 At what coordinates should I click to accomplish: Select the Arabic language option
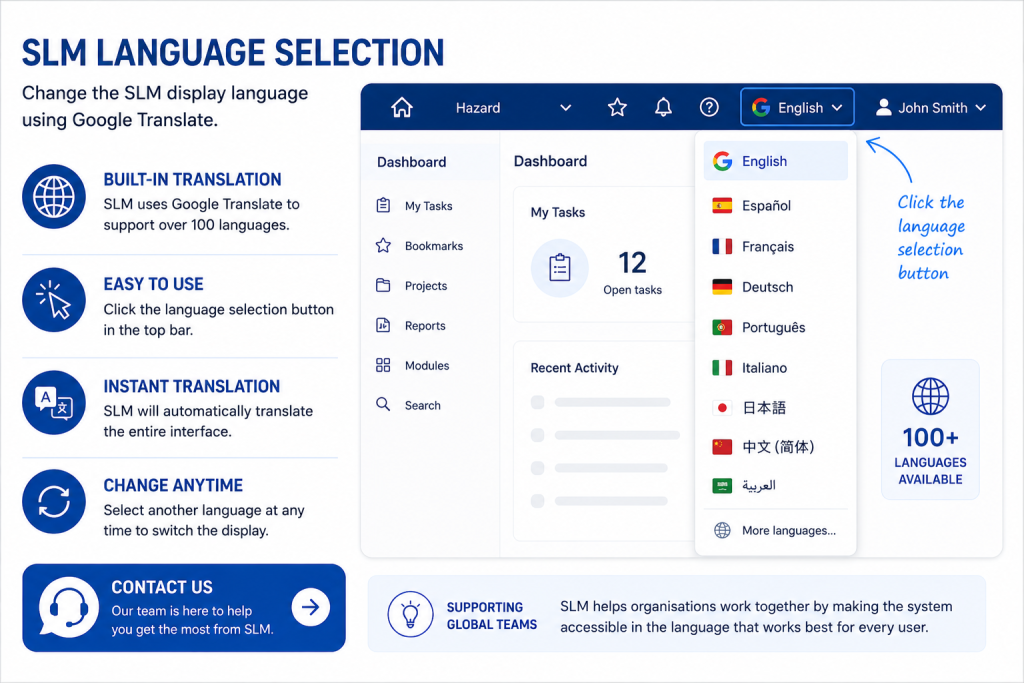(776, 486)
